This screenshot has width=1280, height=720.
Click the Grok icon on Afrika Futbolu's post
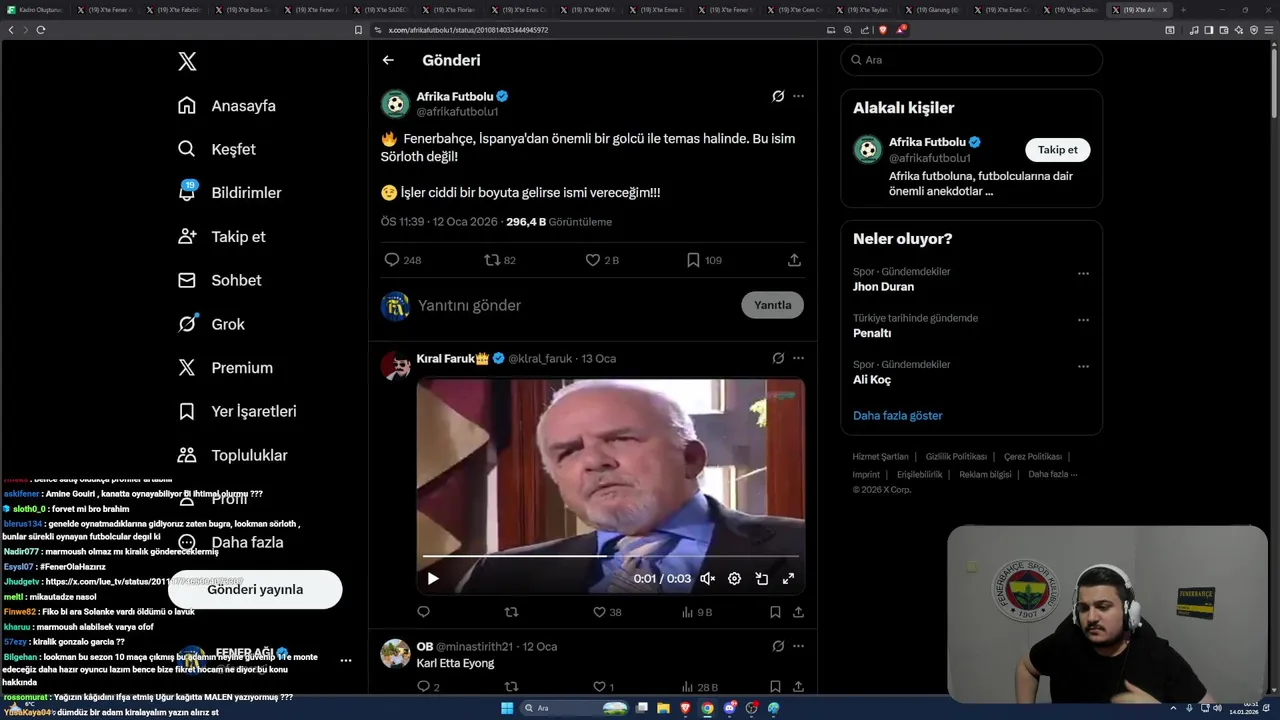pos(778,96)
